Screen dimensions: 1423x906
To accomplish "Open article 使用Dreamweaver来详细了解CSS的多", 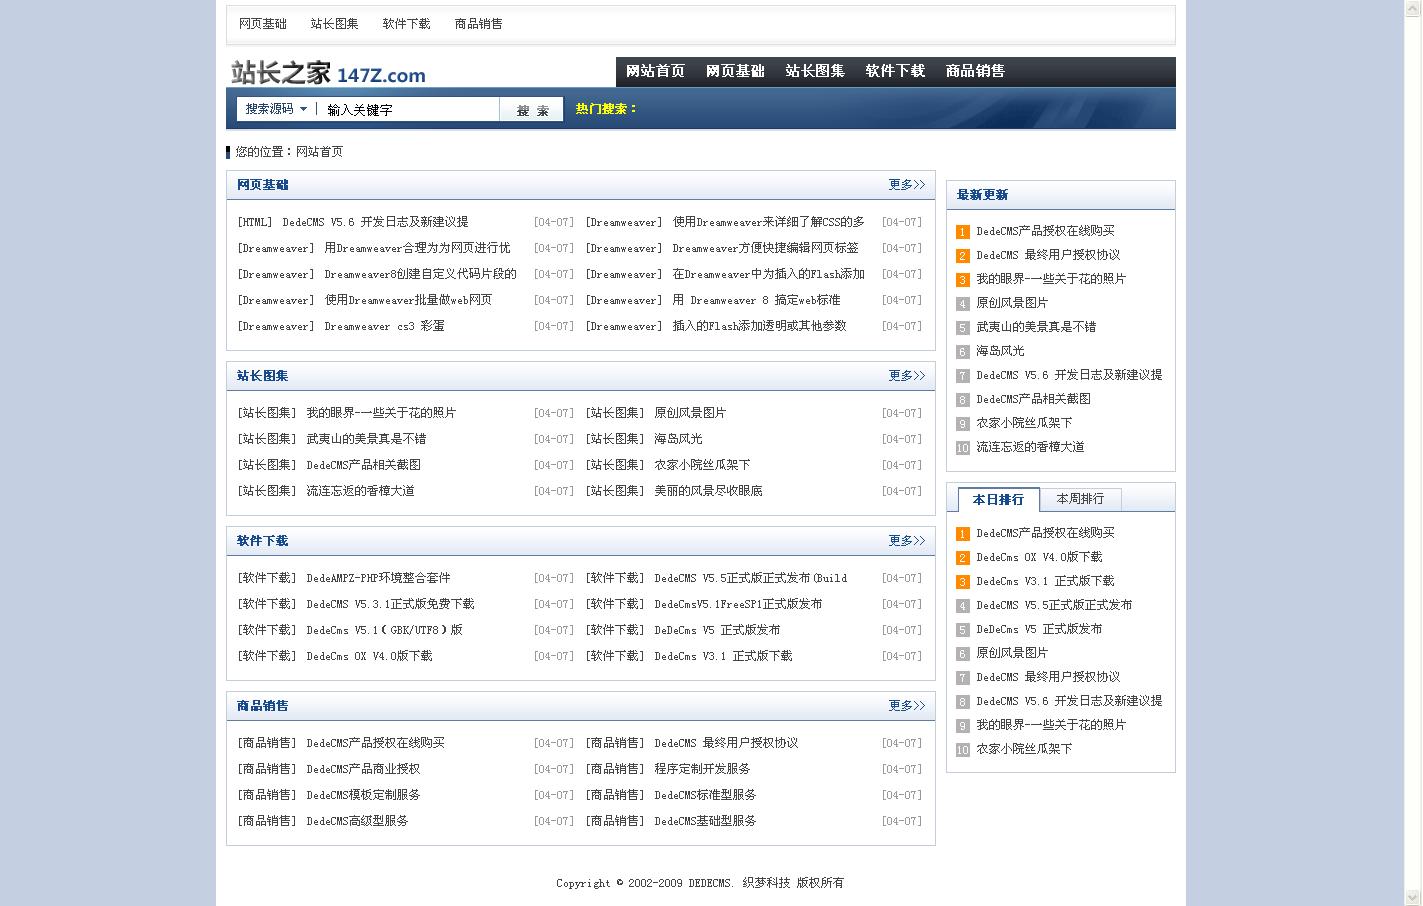I will point(768,222).
